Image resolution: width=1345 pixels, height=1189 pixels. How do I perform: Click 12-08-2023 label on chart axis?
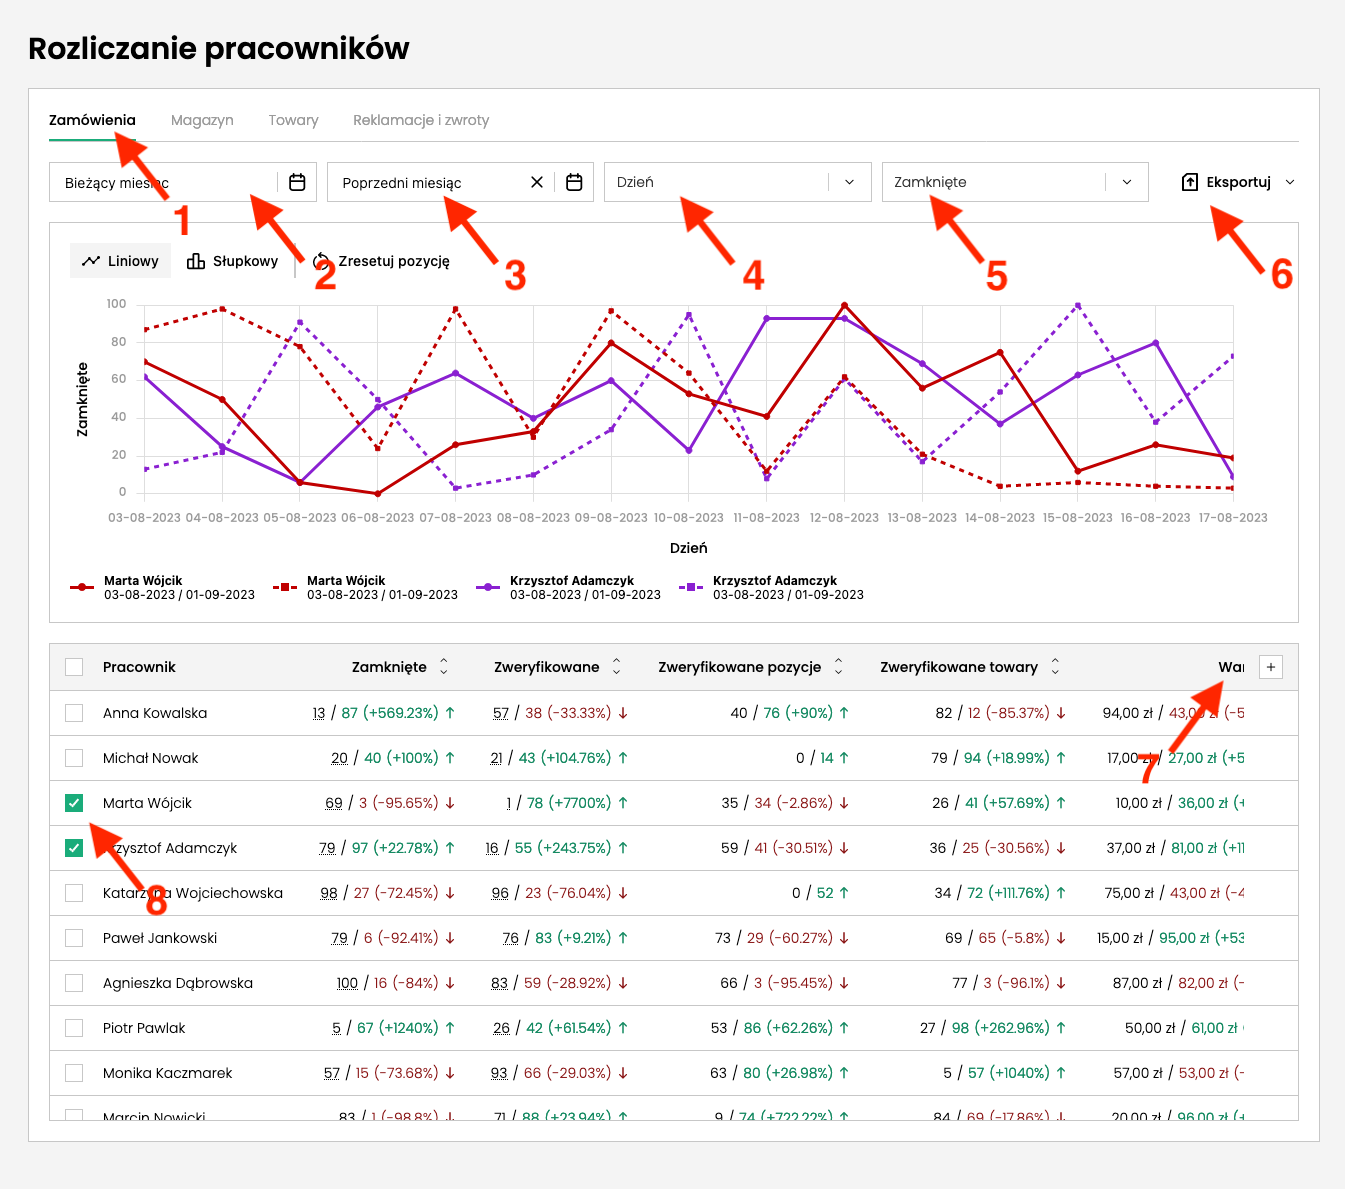pos(844,518)
